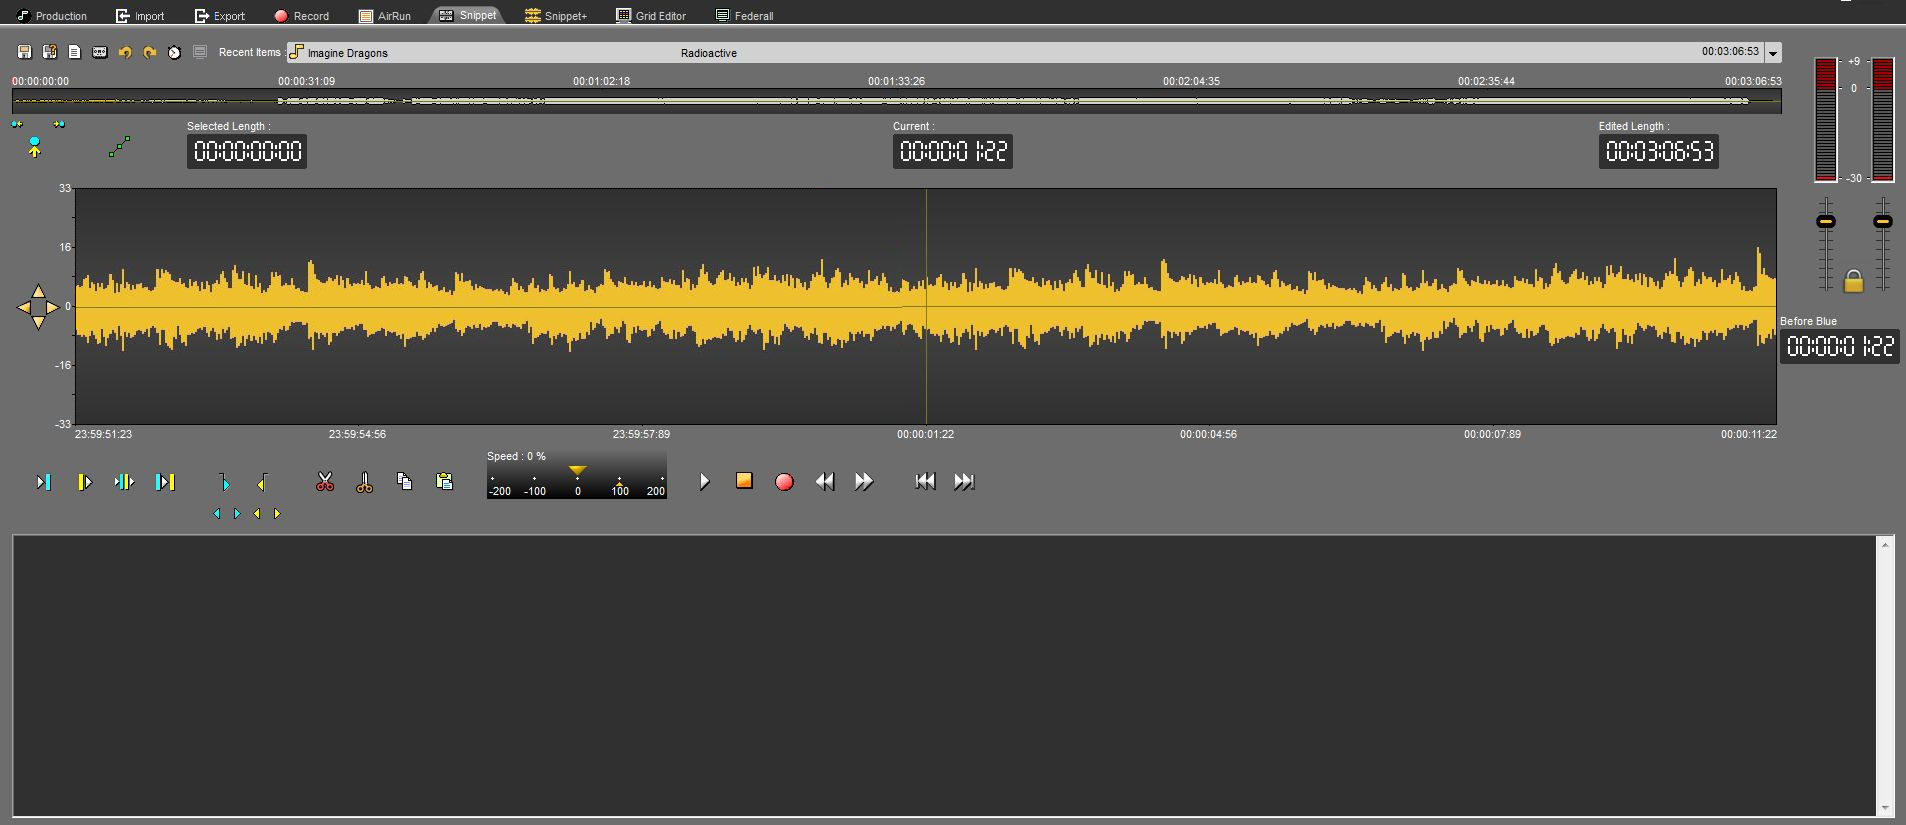Click the Speed slider yellow marker
This screenshot has width=1906, height=825.
point(577,470)
